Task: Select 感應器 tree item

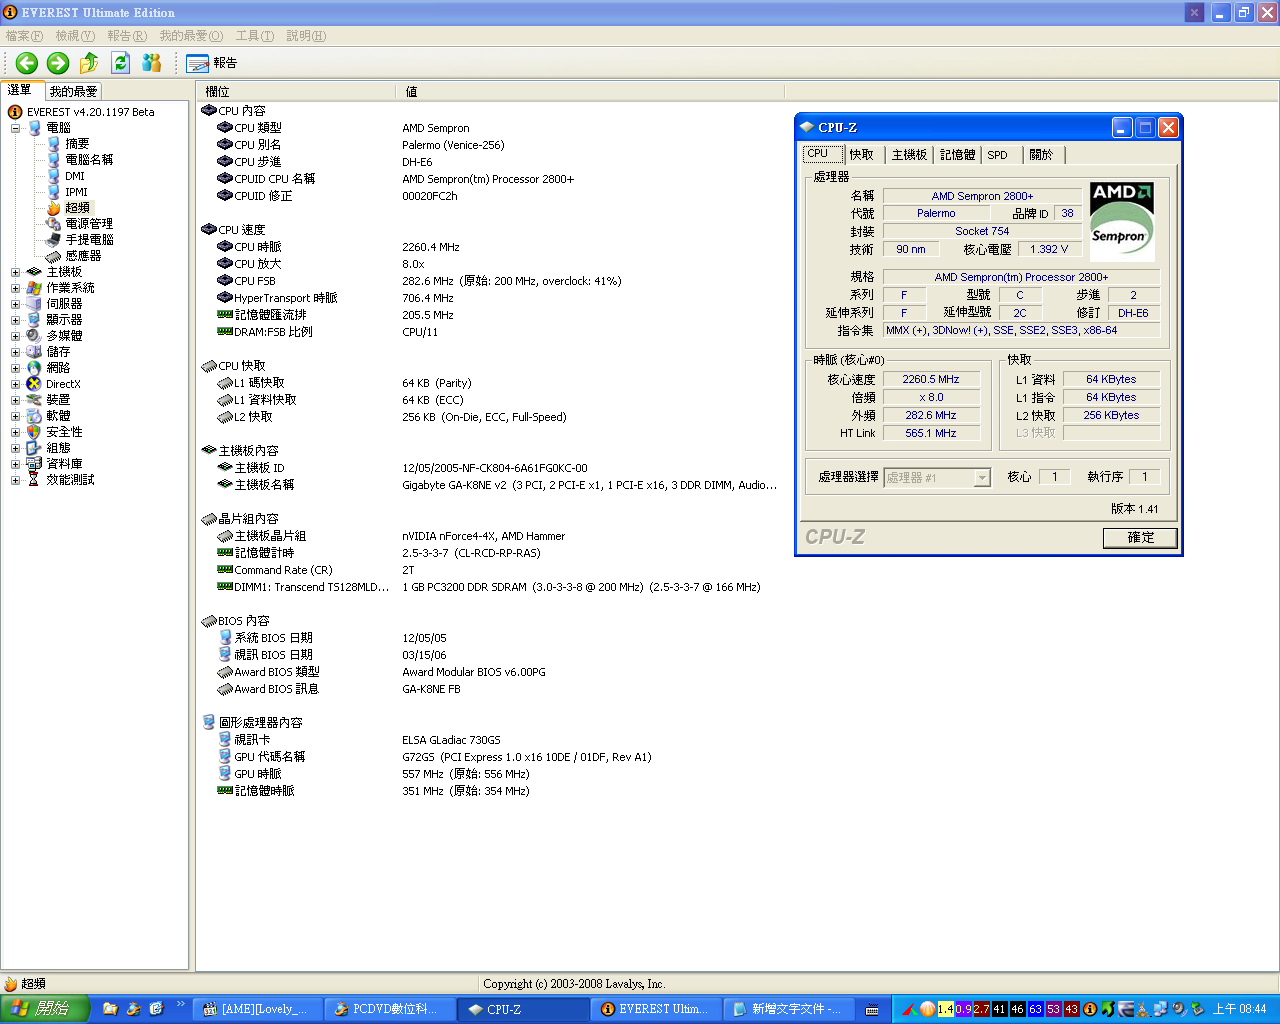Action: tap(83, 256)
